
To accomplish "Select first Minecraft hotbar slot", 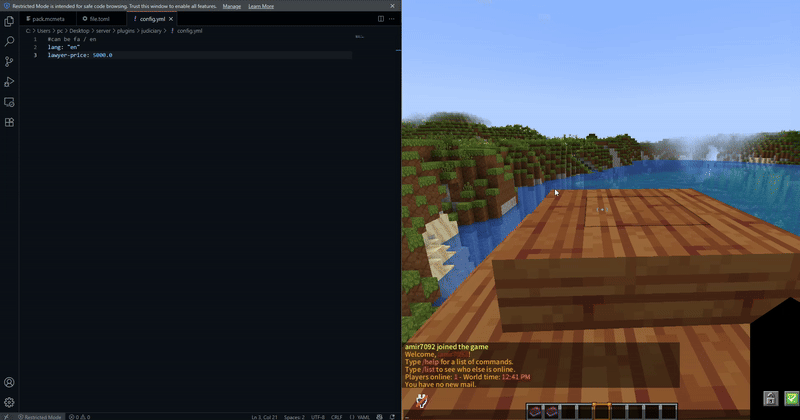I will (535, 411).
